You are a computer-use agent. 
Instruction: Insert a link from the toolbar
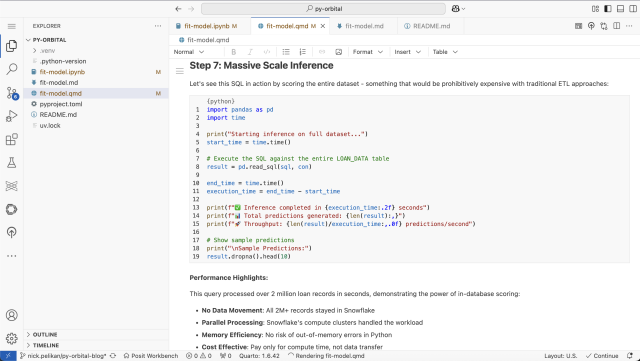coord(322,52)
